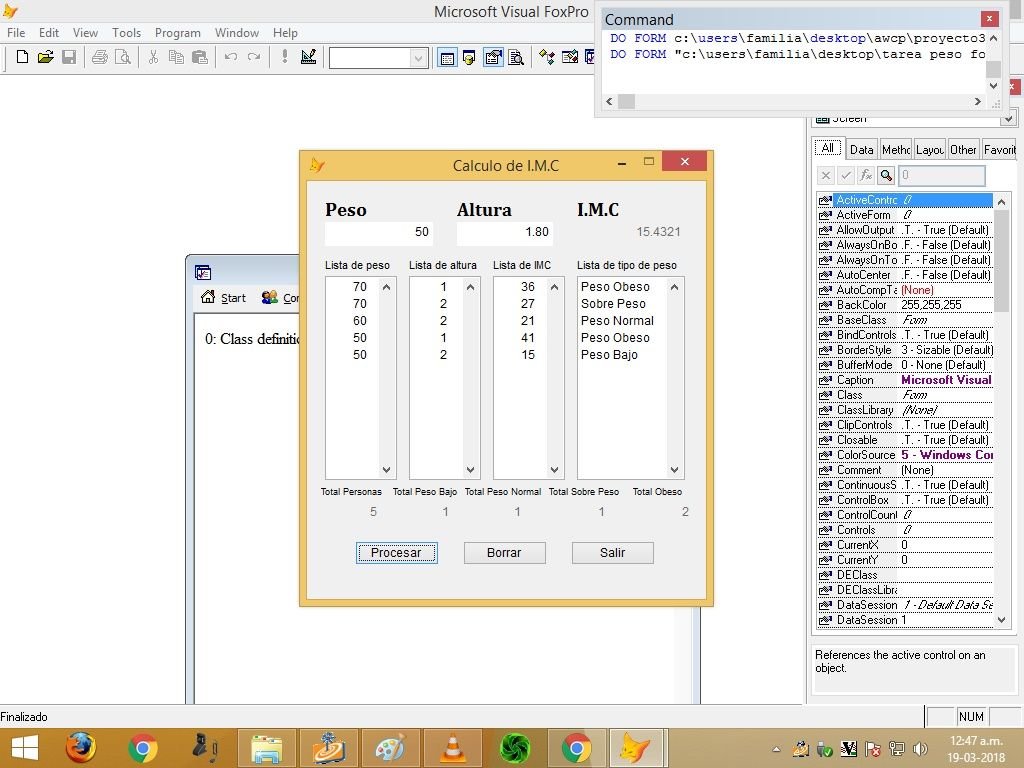Open the Tools menu
The width and height of the screenshot is (1024, 768).
[126, 33]
